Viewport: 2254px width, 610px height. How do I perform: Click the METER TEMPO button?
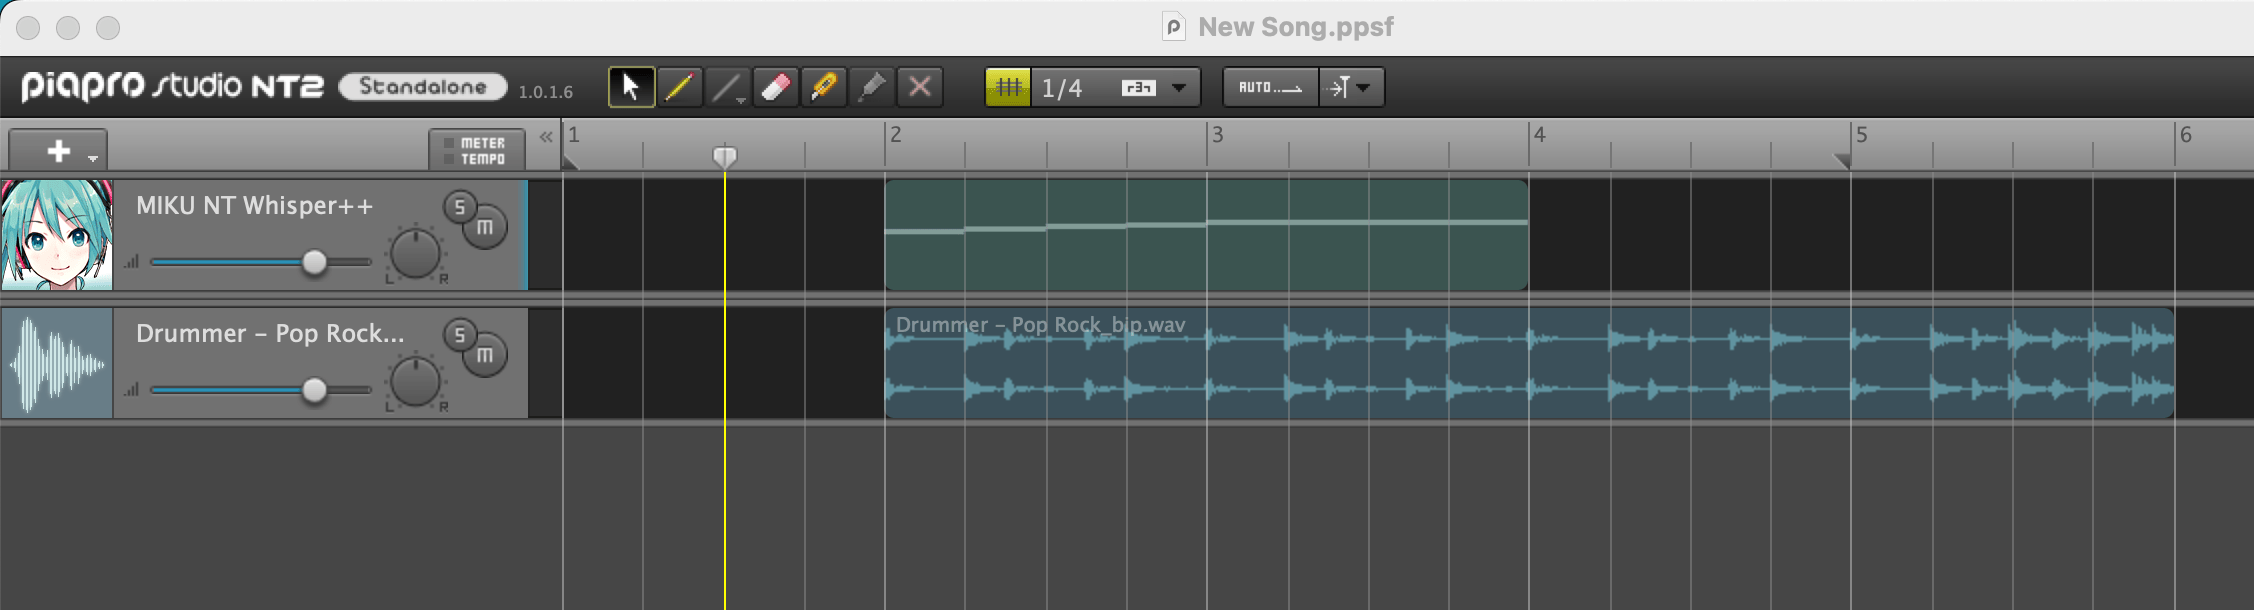tap(477, 151)
